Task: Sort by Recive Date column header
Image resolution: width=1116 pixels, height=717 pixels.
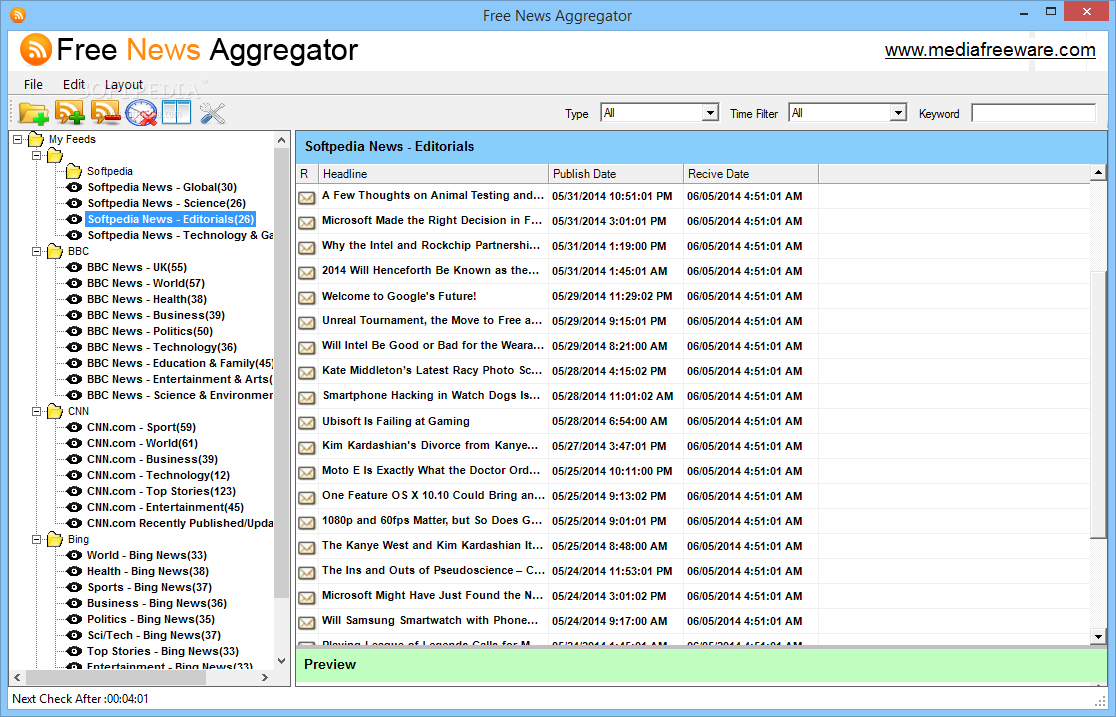Action: point(751,174)
